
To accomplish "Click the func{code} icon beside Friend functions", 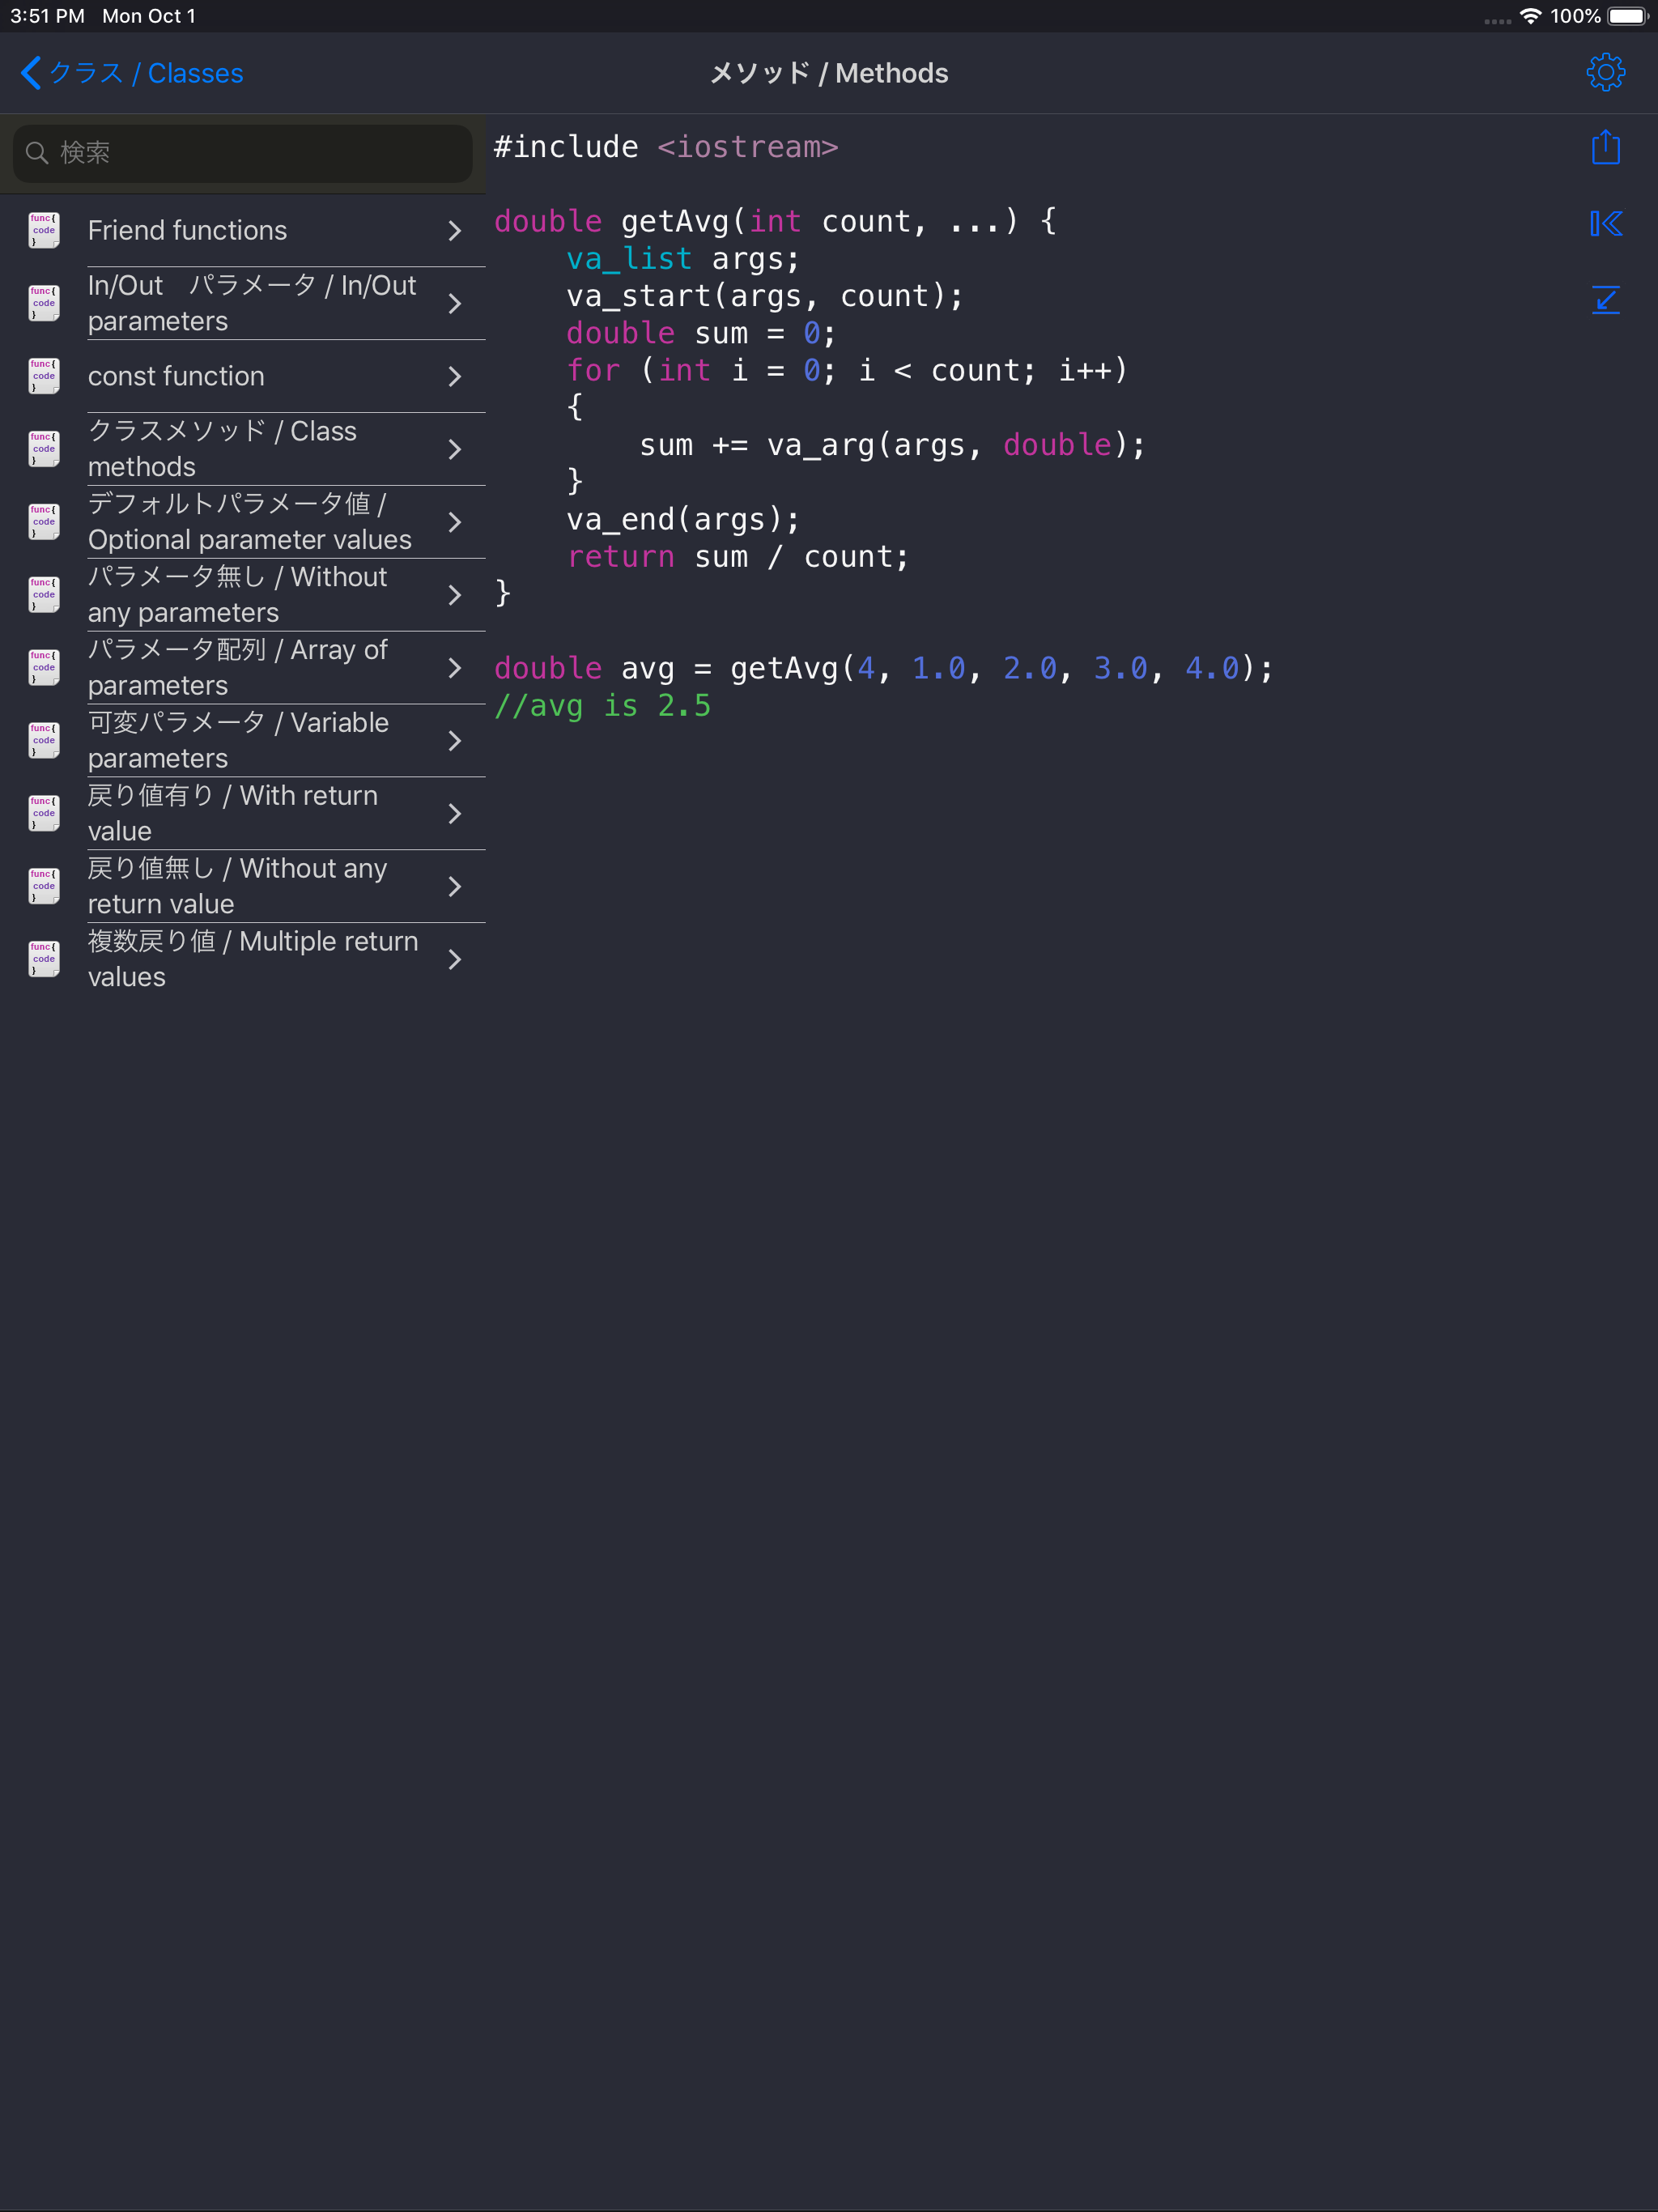I will 43,229.
